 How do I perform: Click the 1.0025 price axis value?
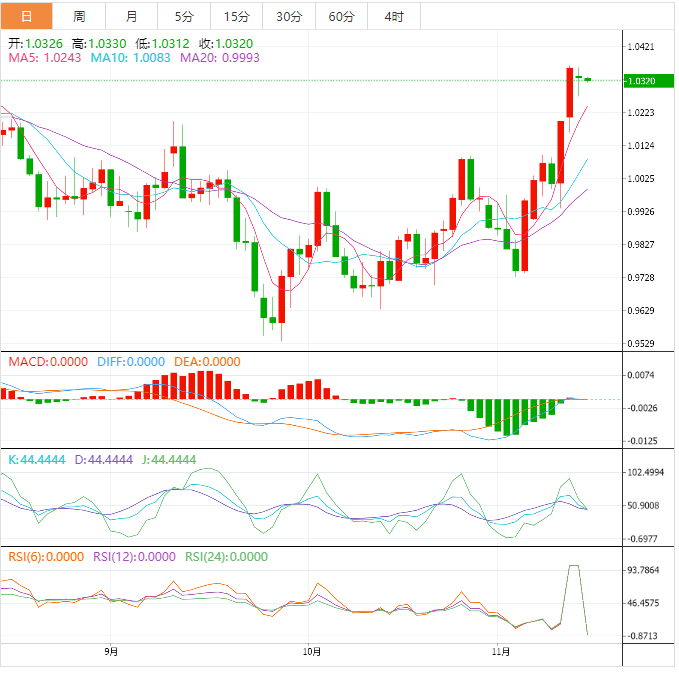click(x=640, y=179)
